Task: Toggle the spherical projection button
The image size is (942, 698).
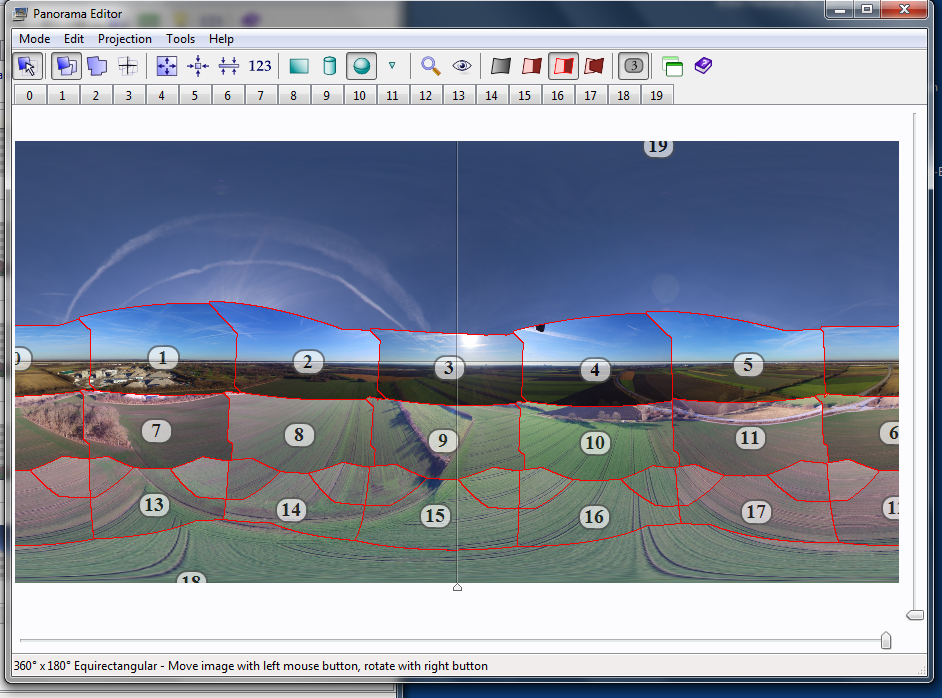Action: [x=361, y=66]
